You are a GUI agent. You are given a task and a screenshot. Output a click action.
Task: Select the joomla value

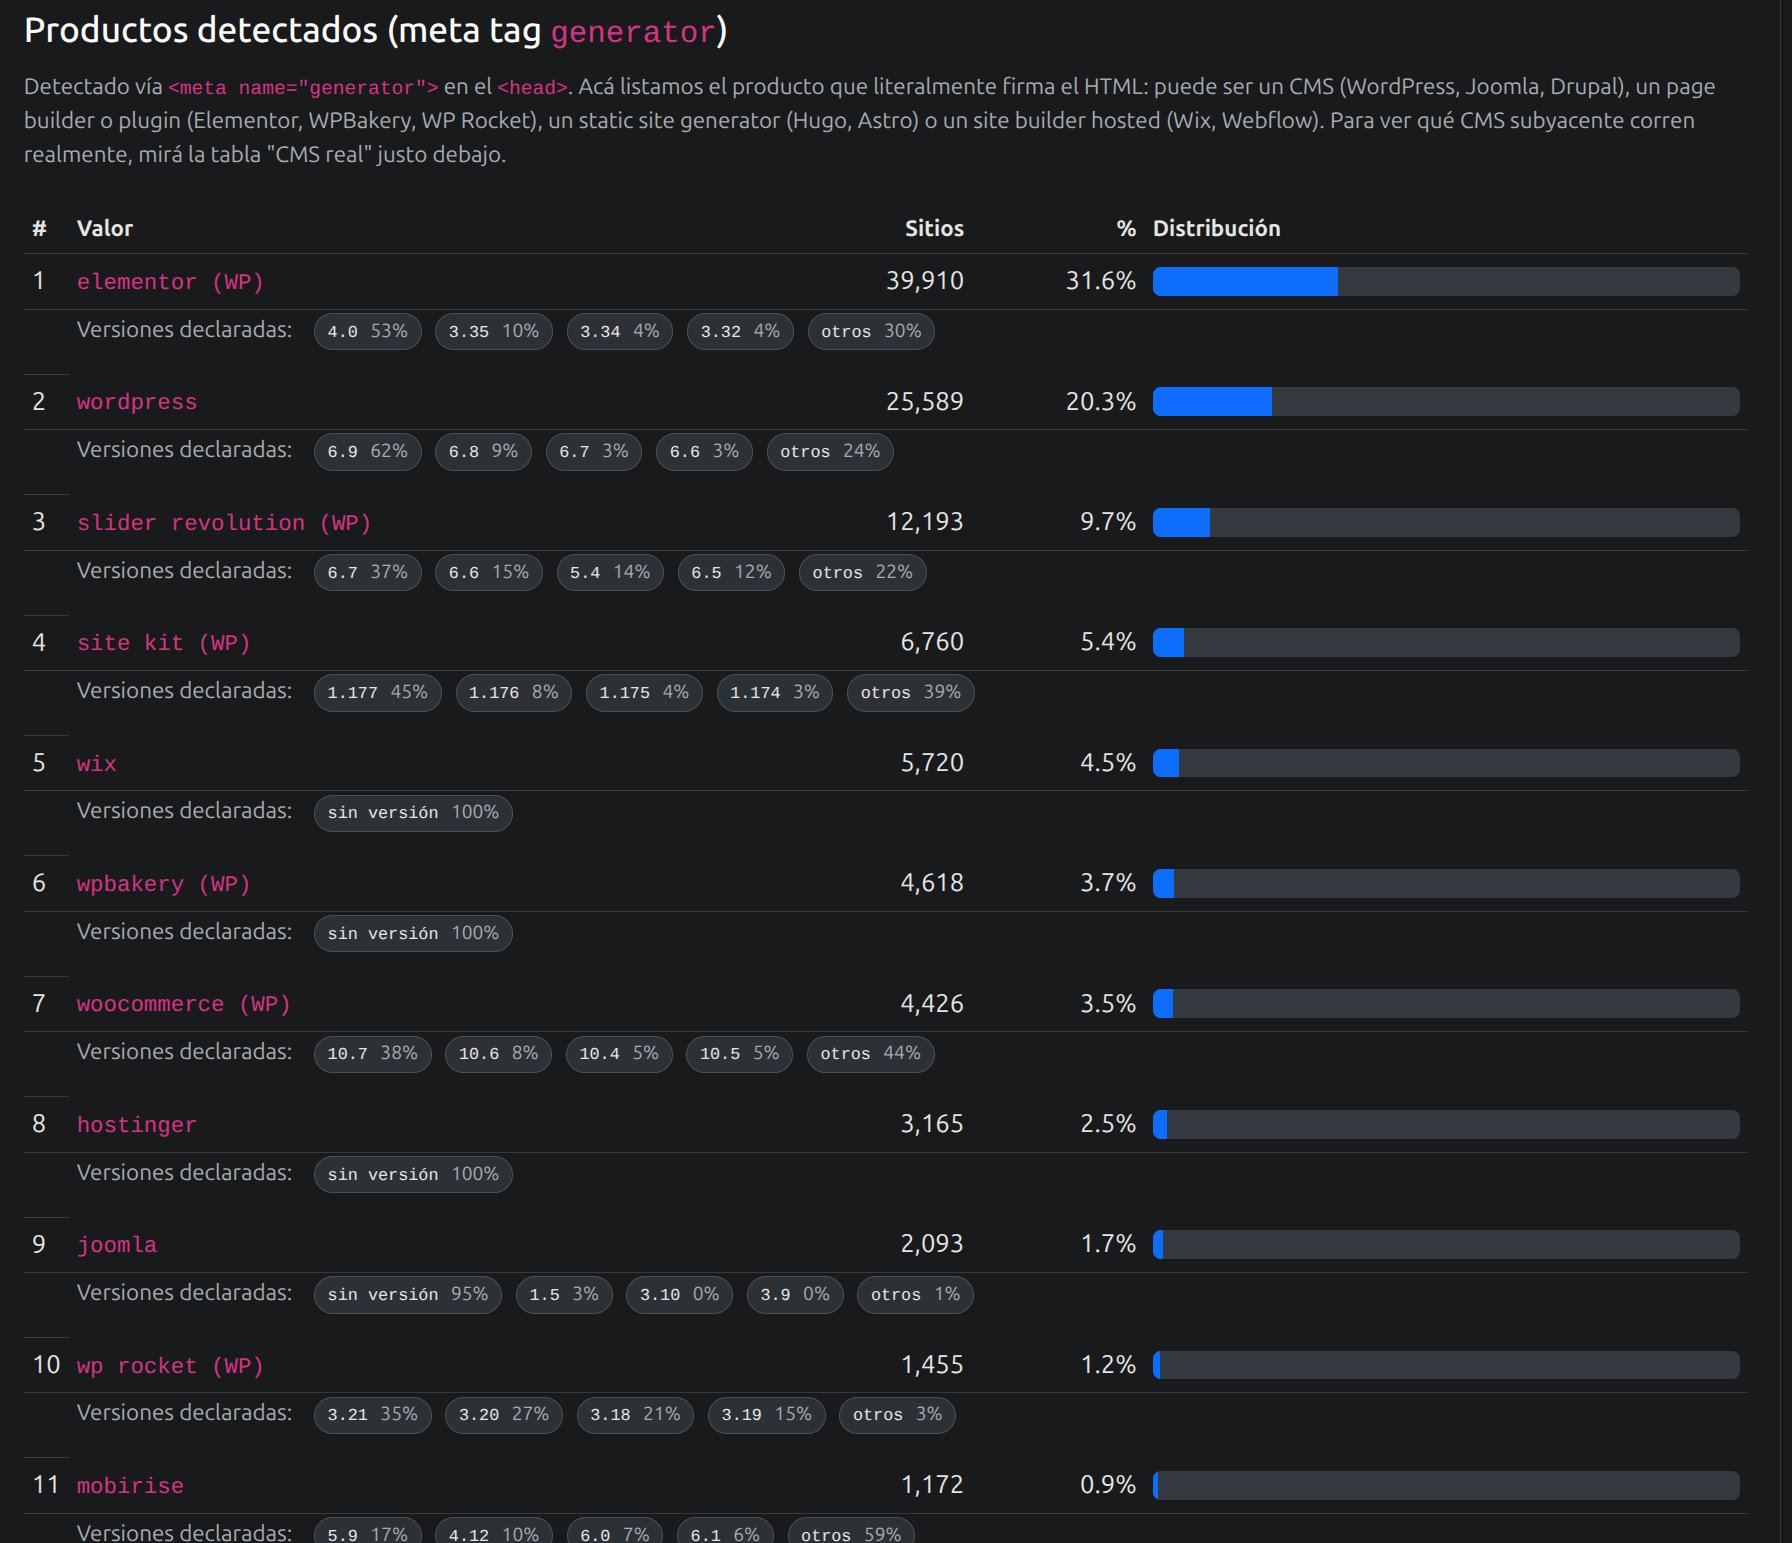point(117,1245)
